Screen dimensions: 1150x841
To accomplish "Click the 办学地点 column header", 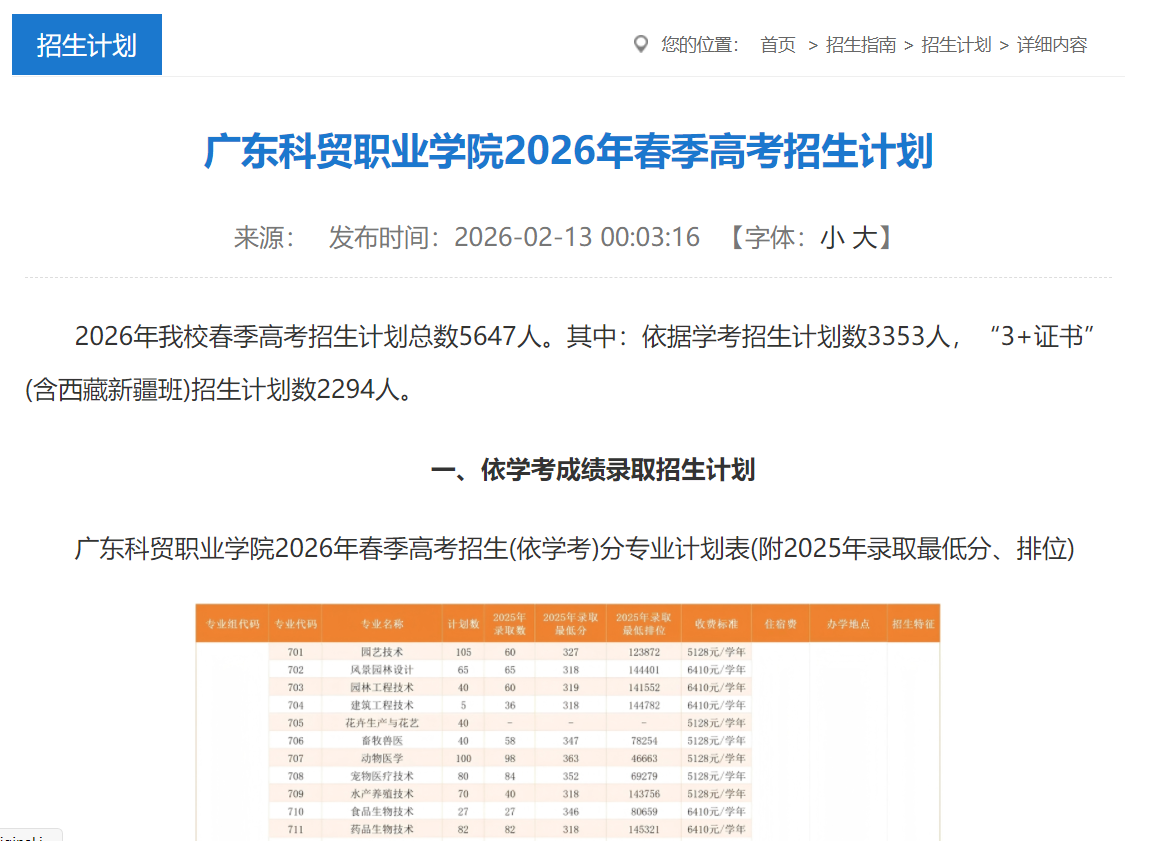I will click(x=846, y=620).
